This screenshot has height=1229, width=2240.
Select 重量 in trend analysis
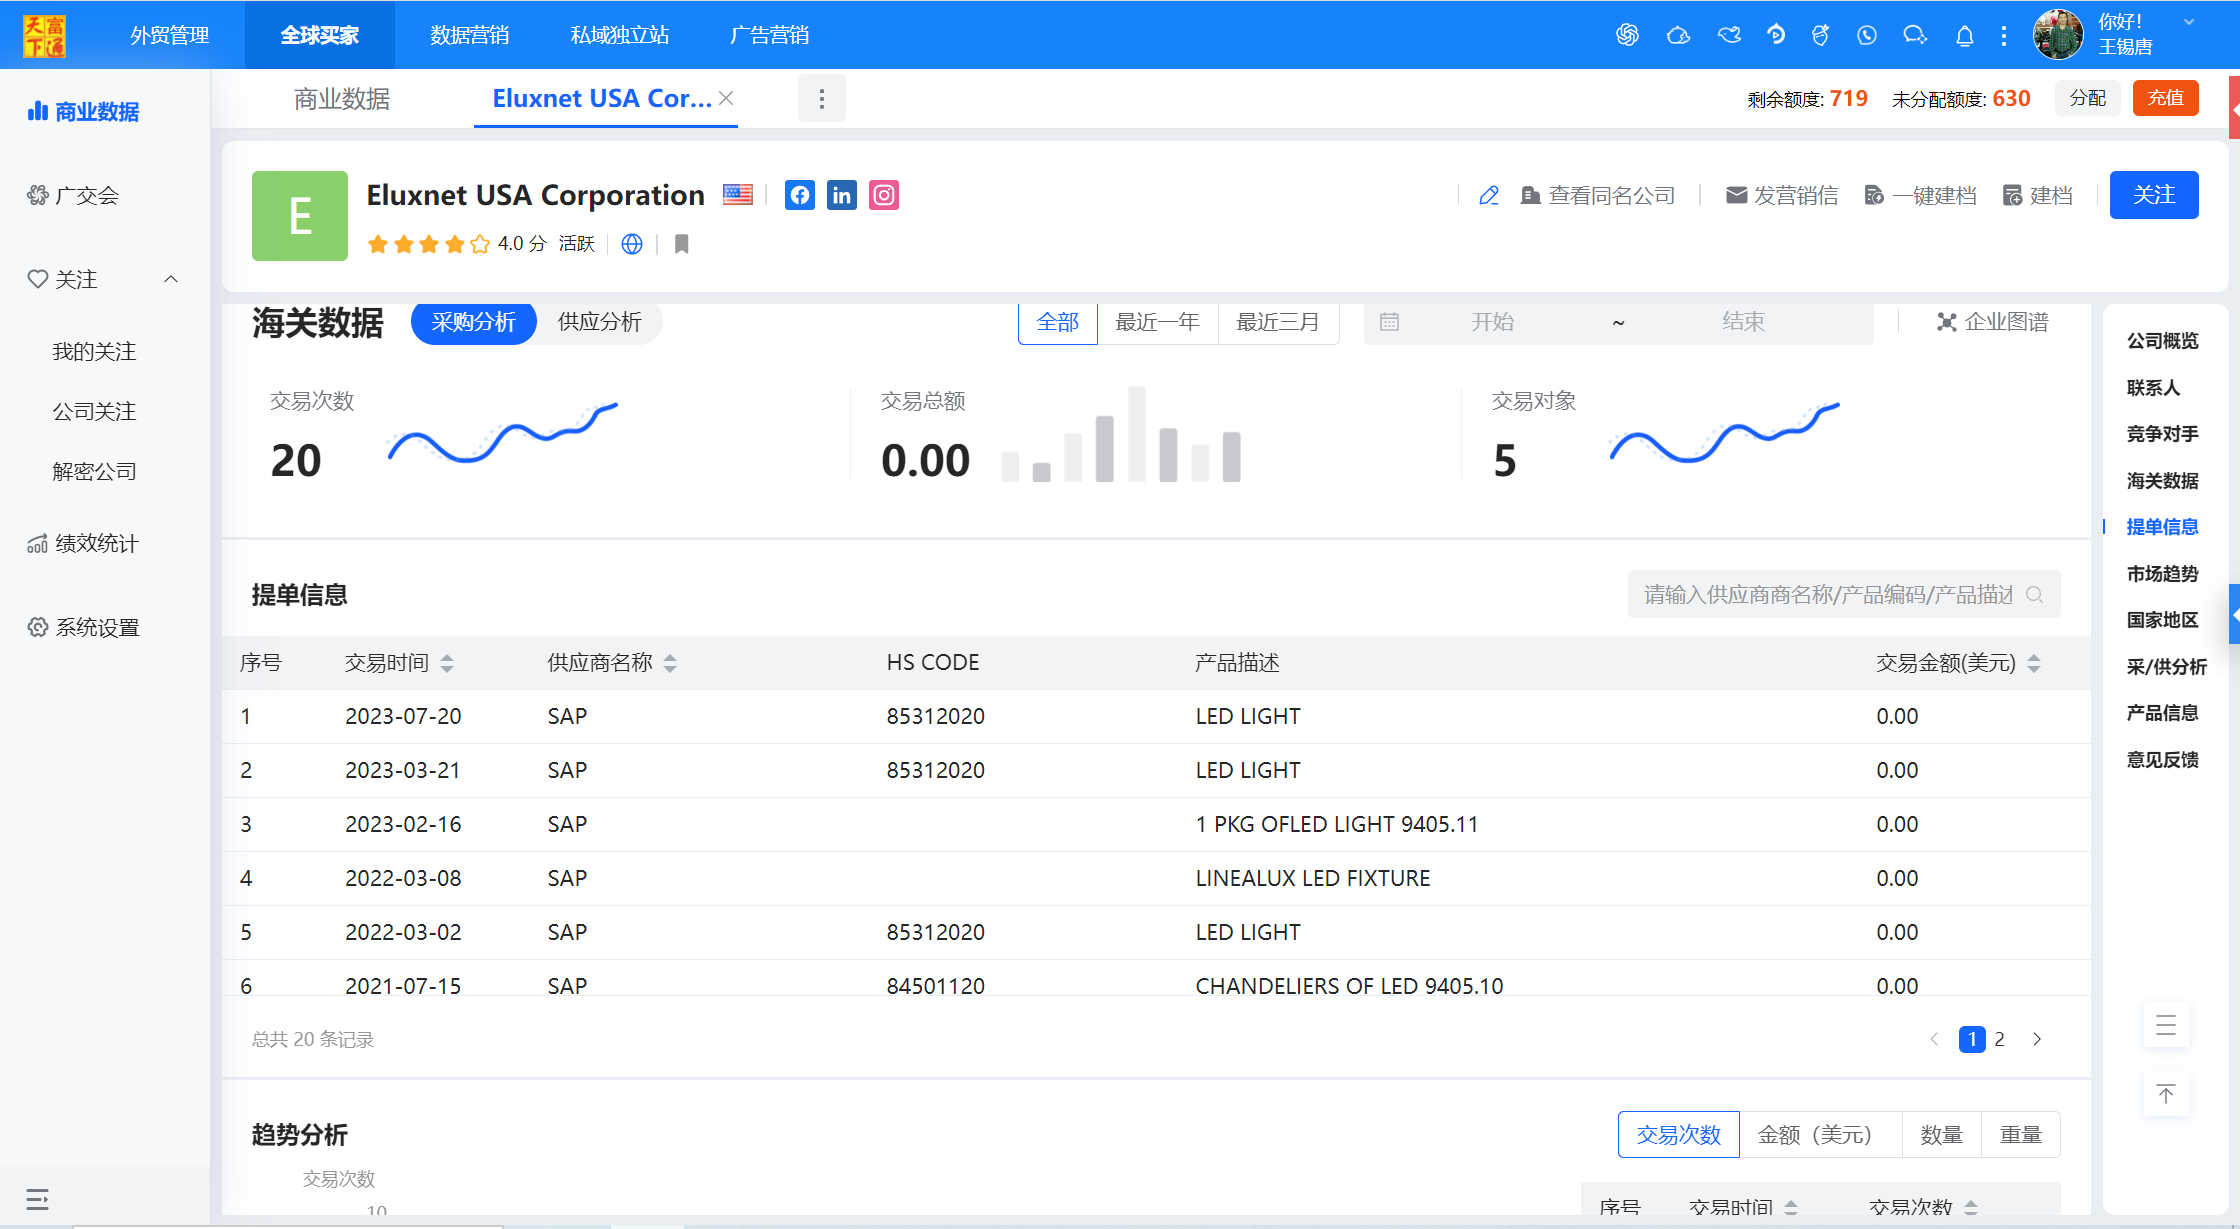2021,1135
